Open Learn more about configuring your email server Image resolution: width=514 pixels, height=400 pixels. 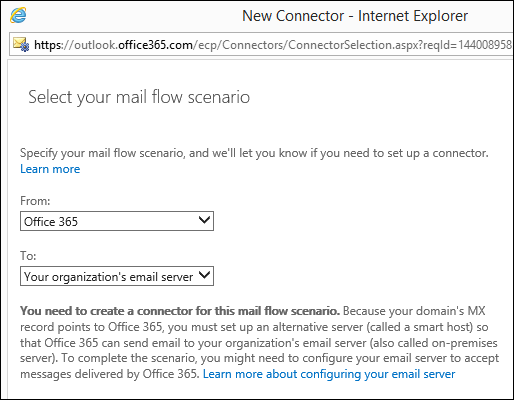click(x=329, y=374)
